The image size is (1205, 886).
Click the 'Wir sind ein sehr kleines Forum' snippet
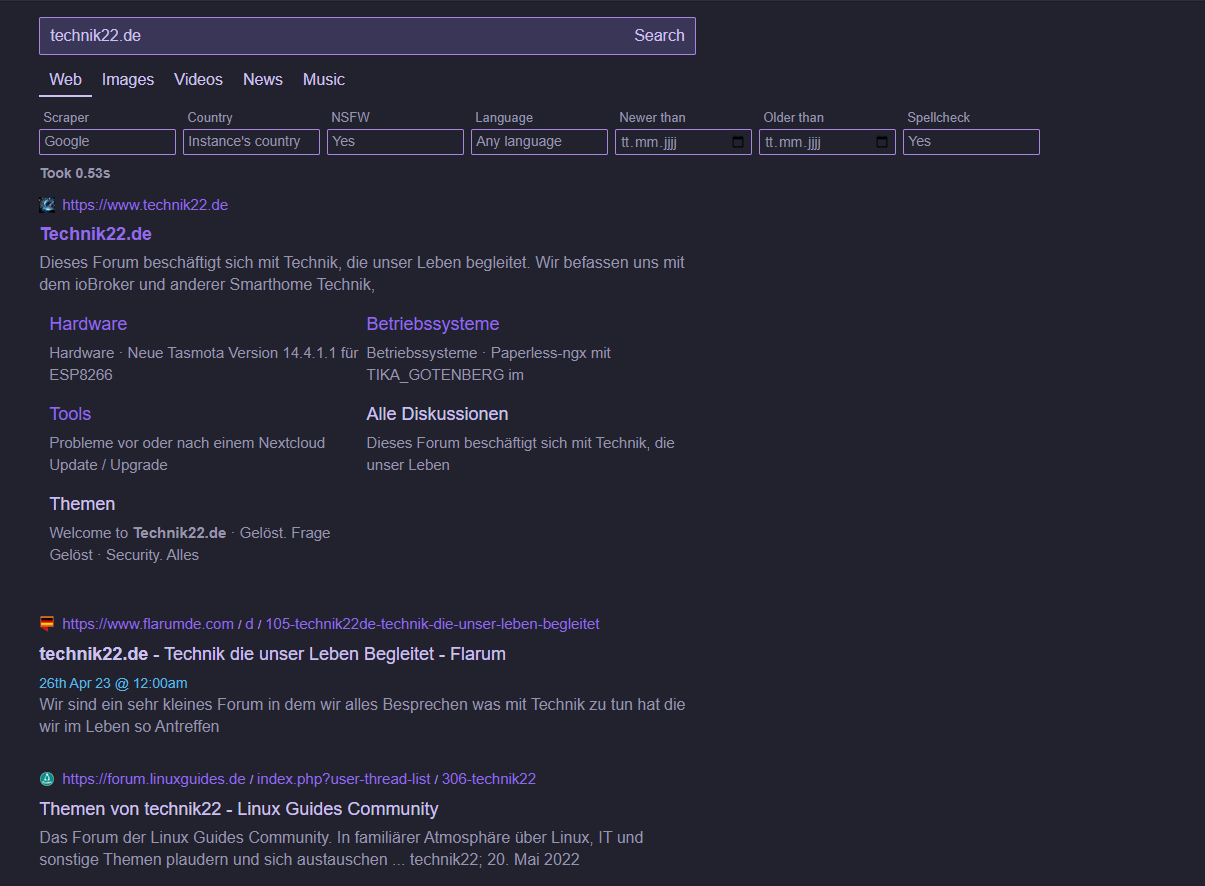(362, 715)
